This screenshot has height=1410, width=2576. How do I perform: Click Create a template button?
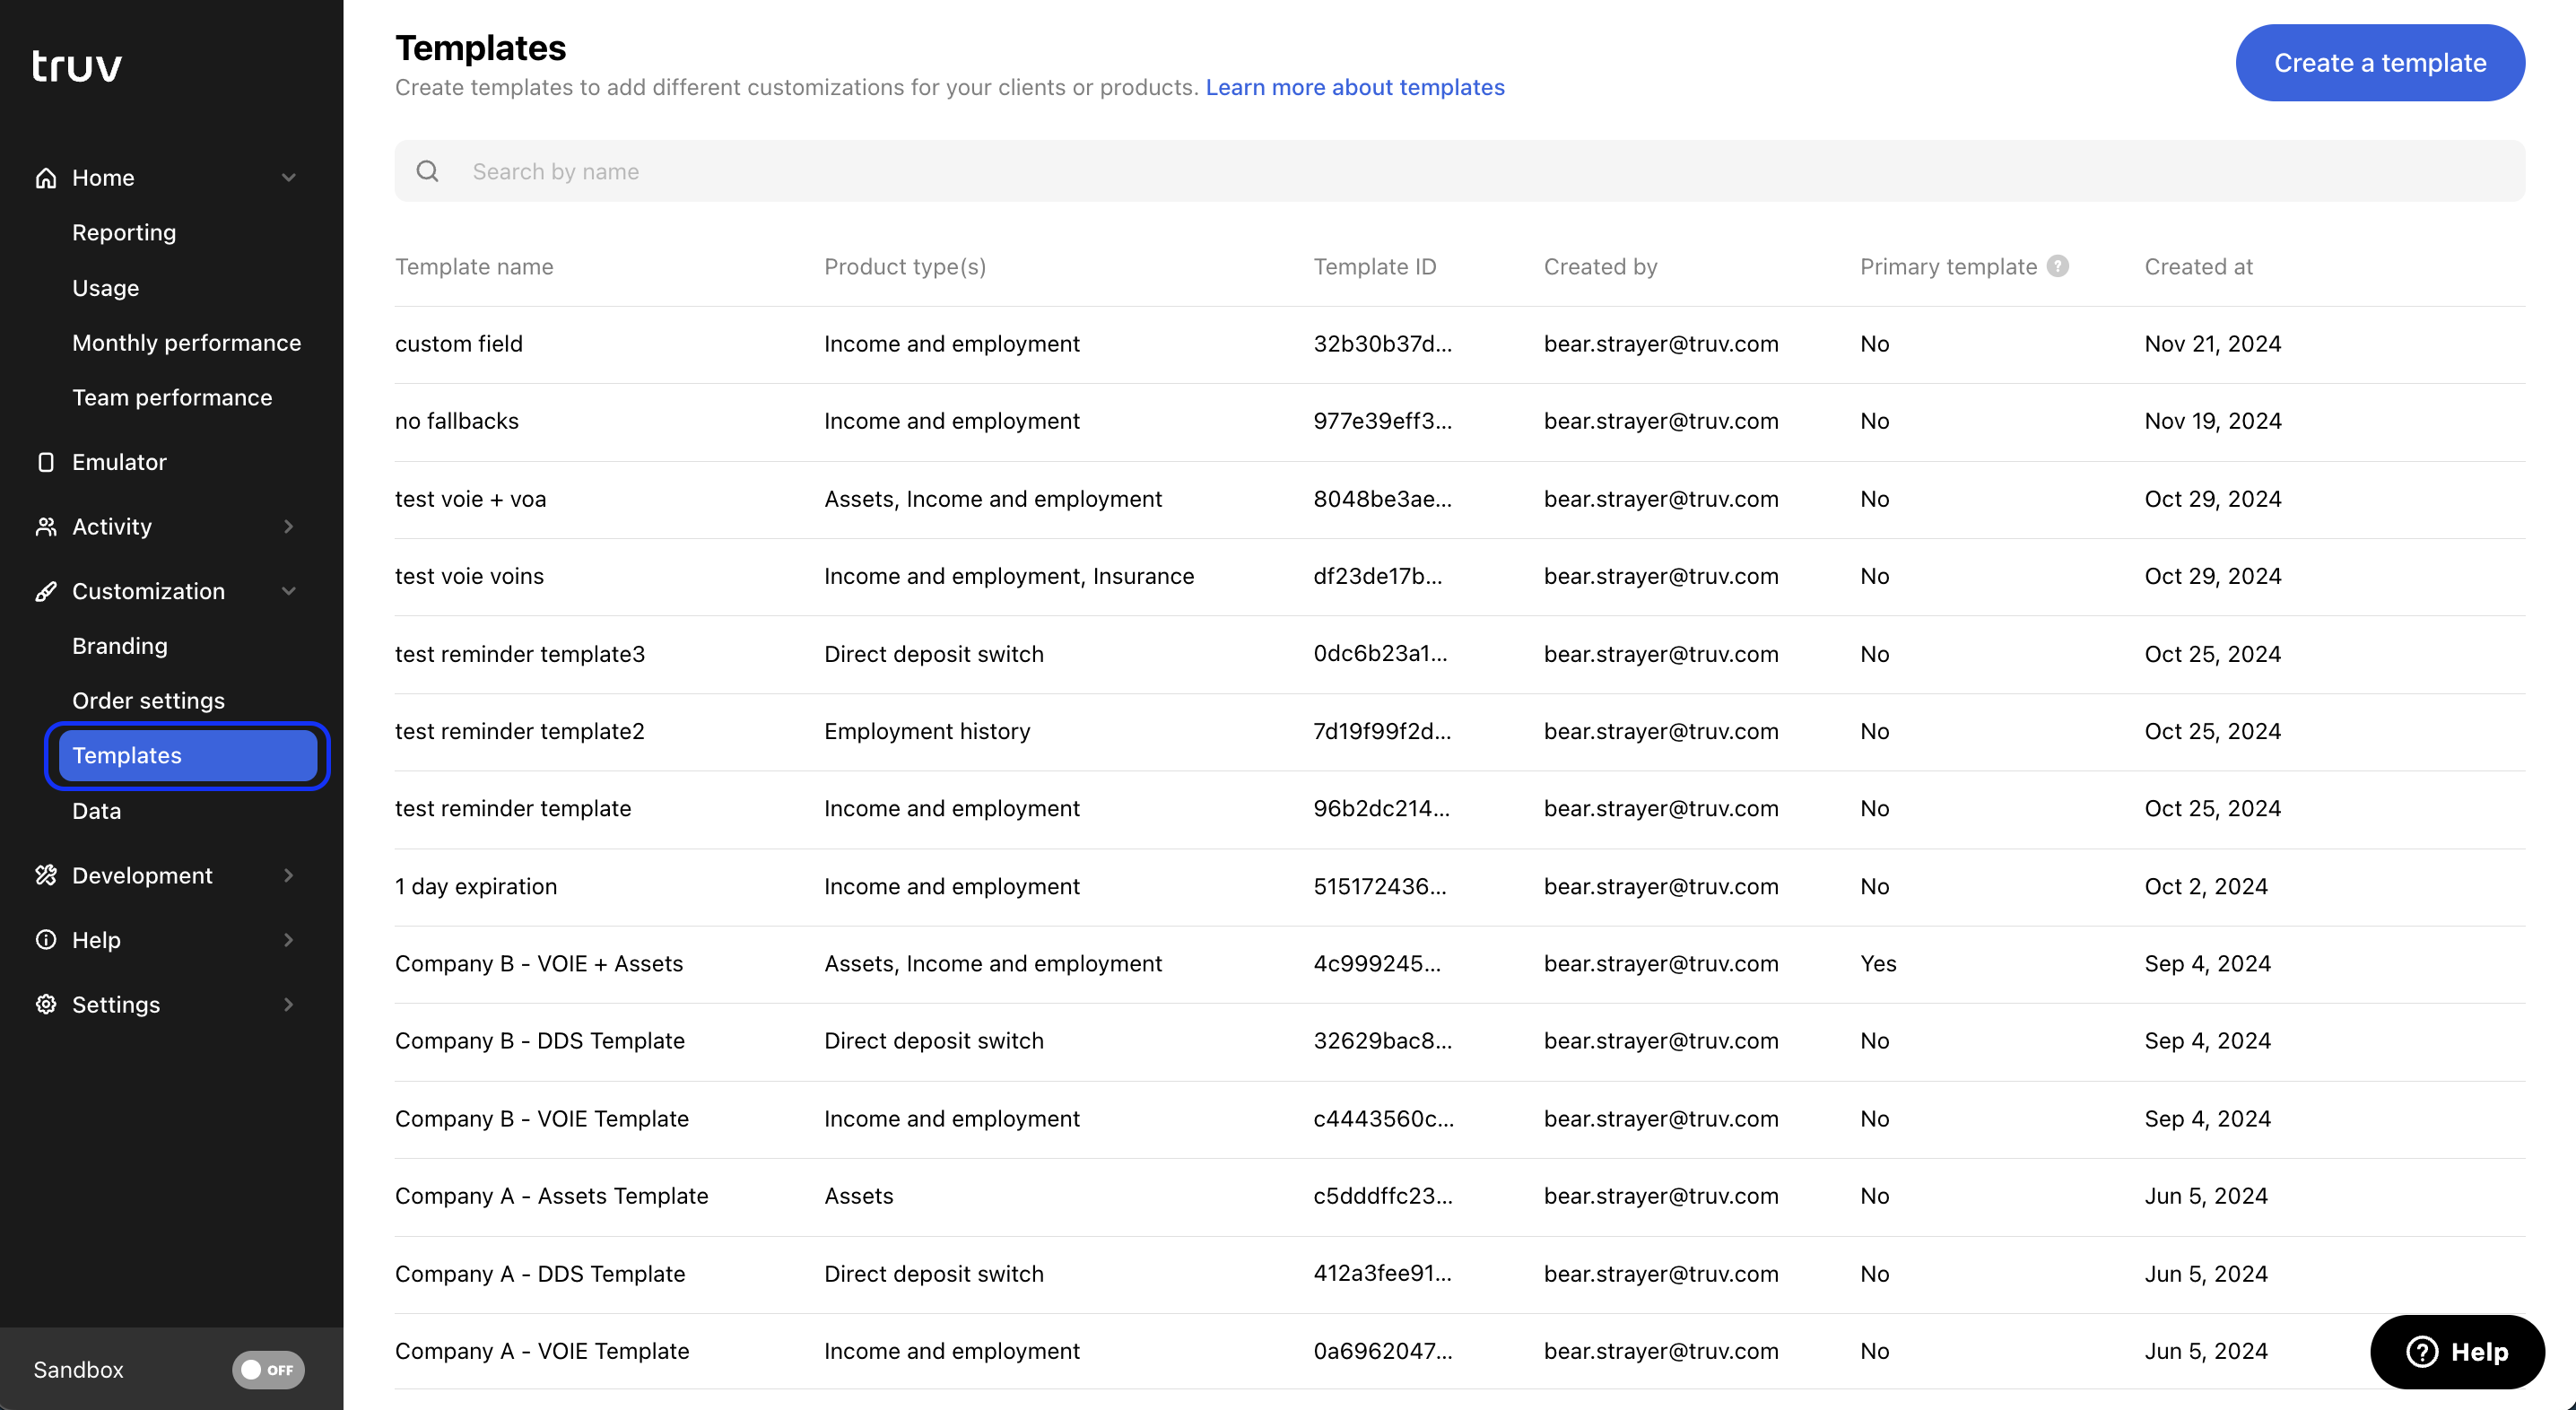(x=2380, y=63)
